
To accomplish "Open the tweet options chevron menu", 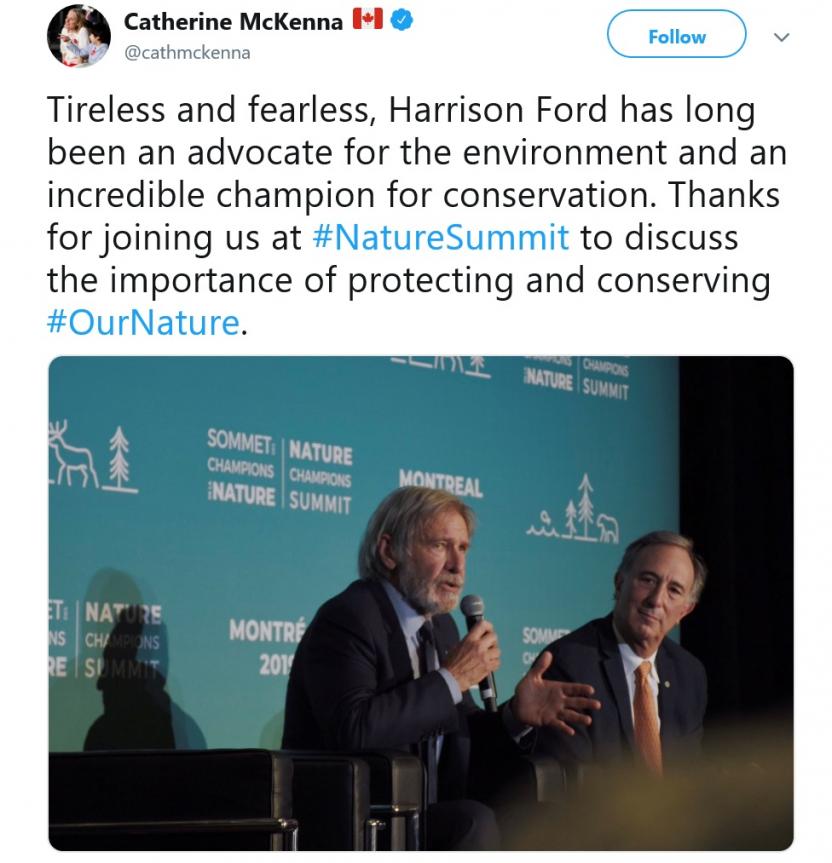I will tap(783, 37).
